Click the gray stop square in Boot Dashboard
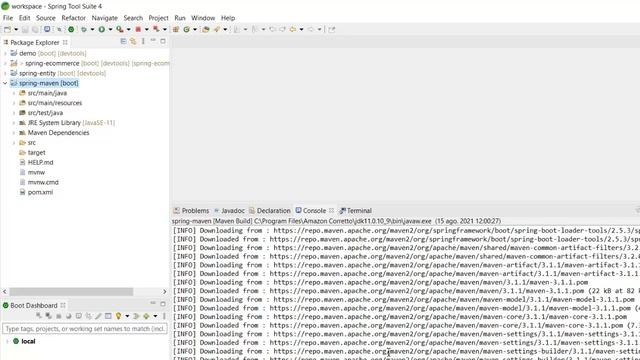 [x=58, y=316]
